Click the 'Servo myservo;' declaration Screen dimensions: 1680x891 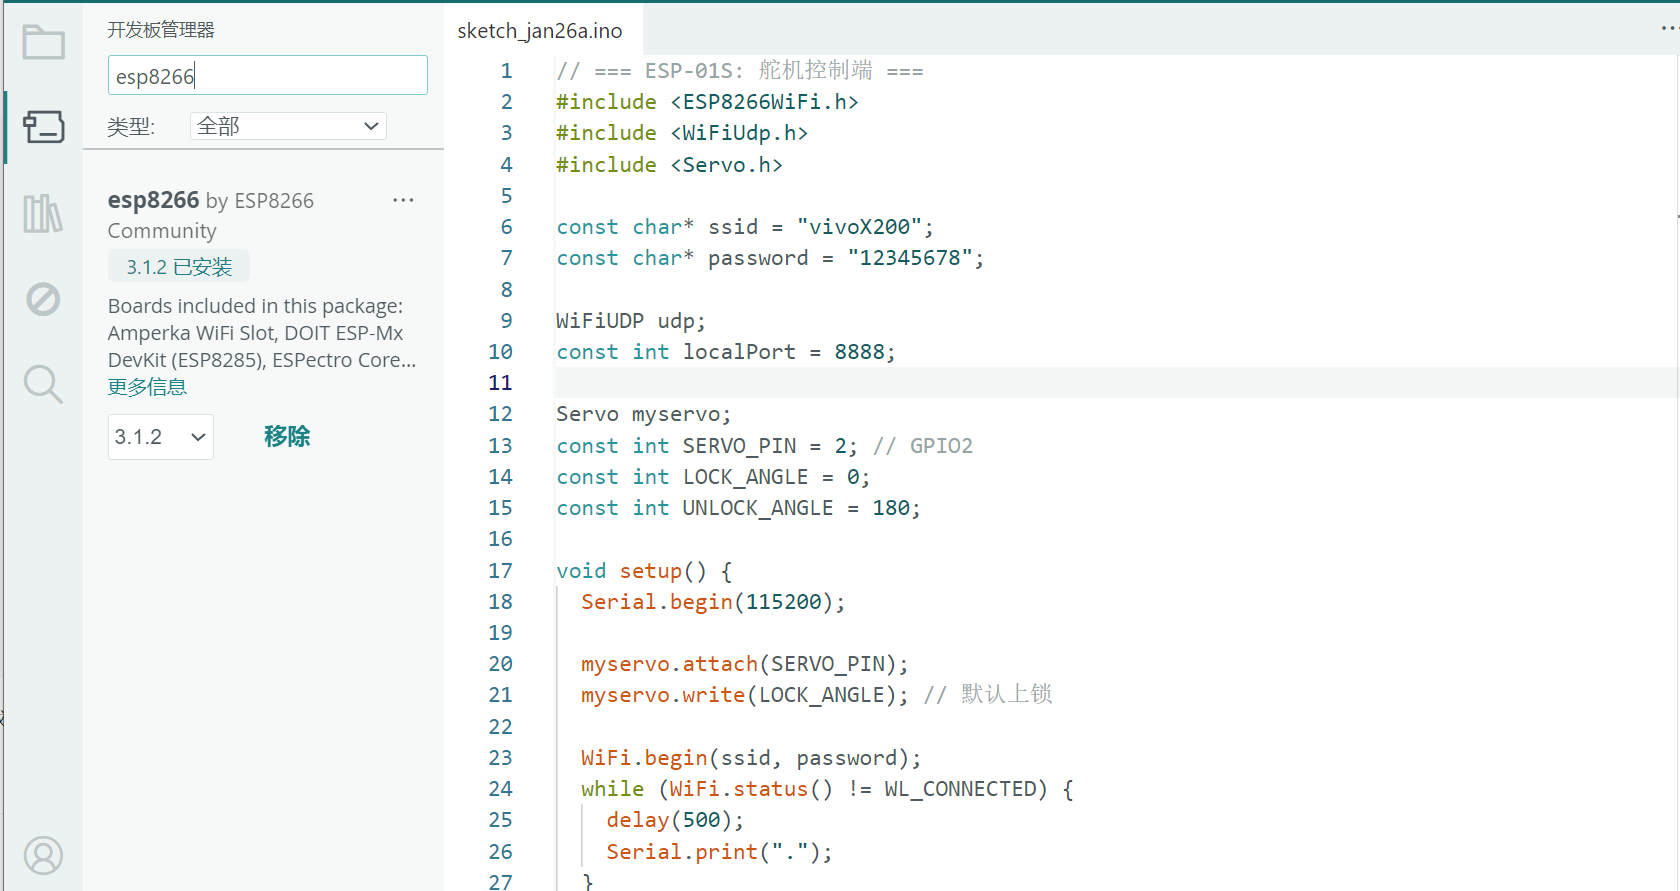click(644, 414)
